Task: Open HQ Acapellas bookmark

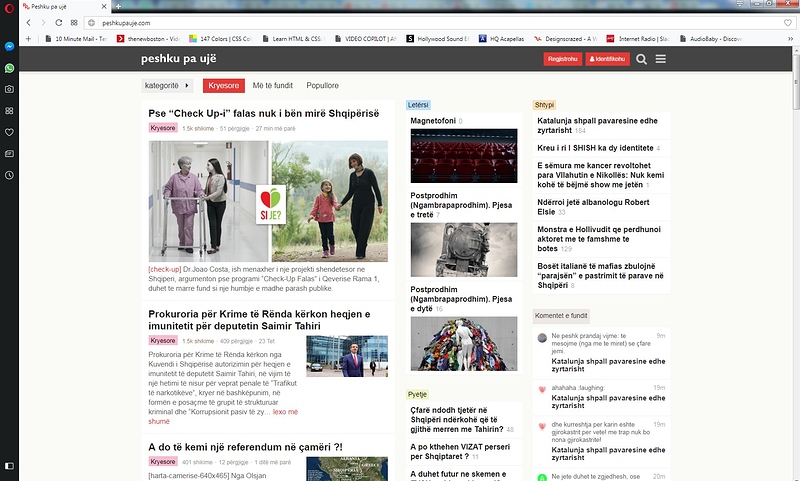Action: pos(501,38)
